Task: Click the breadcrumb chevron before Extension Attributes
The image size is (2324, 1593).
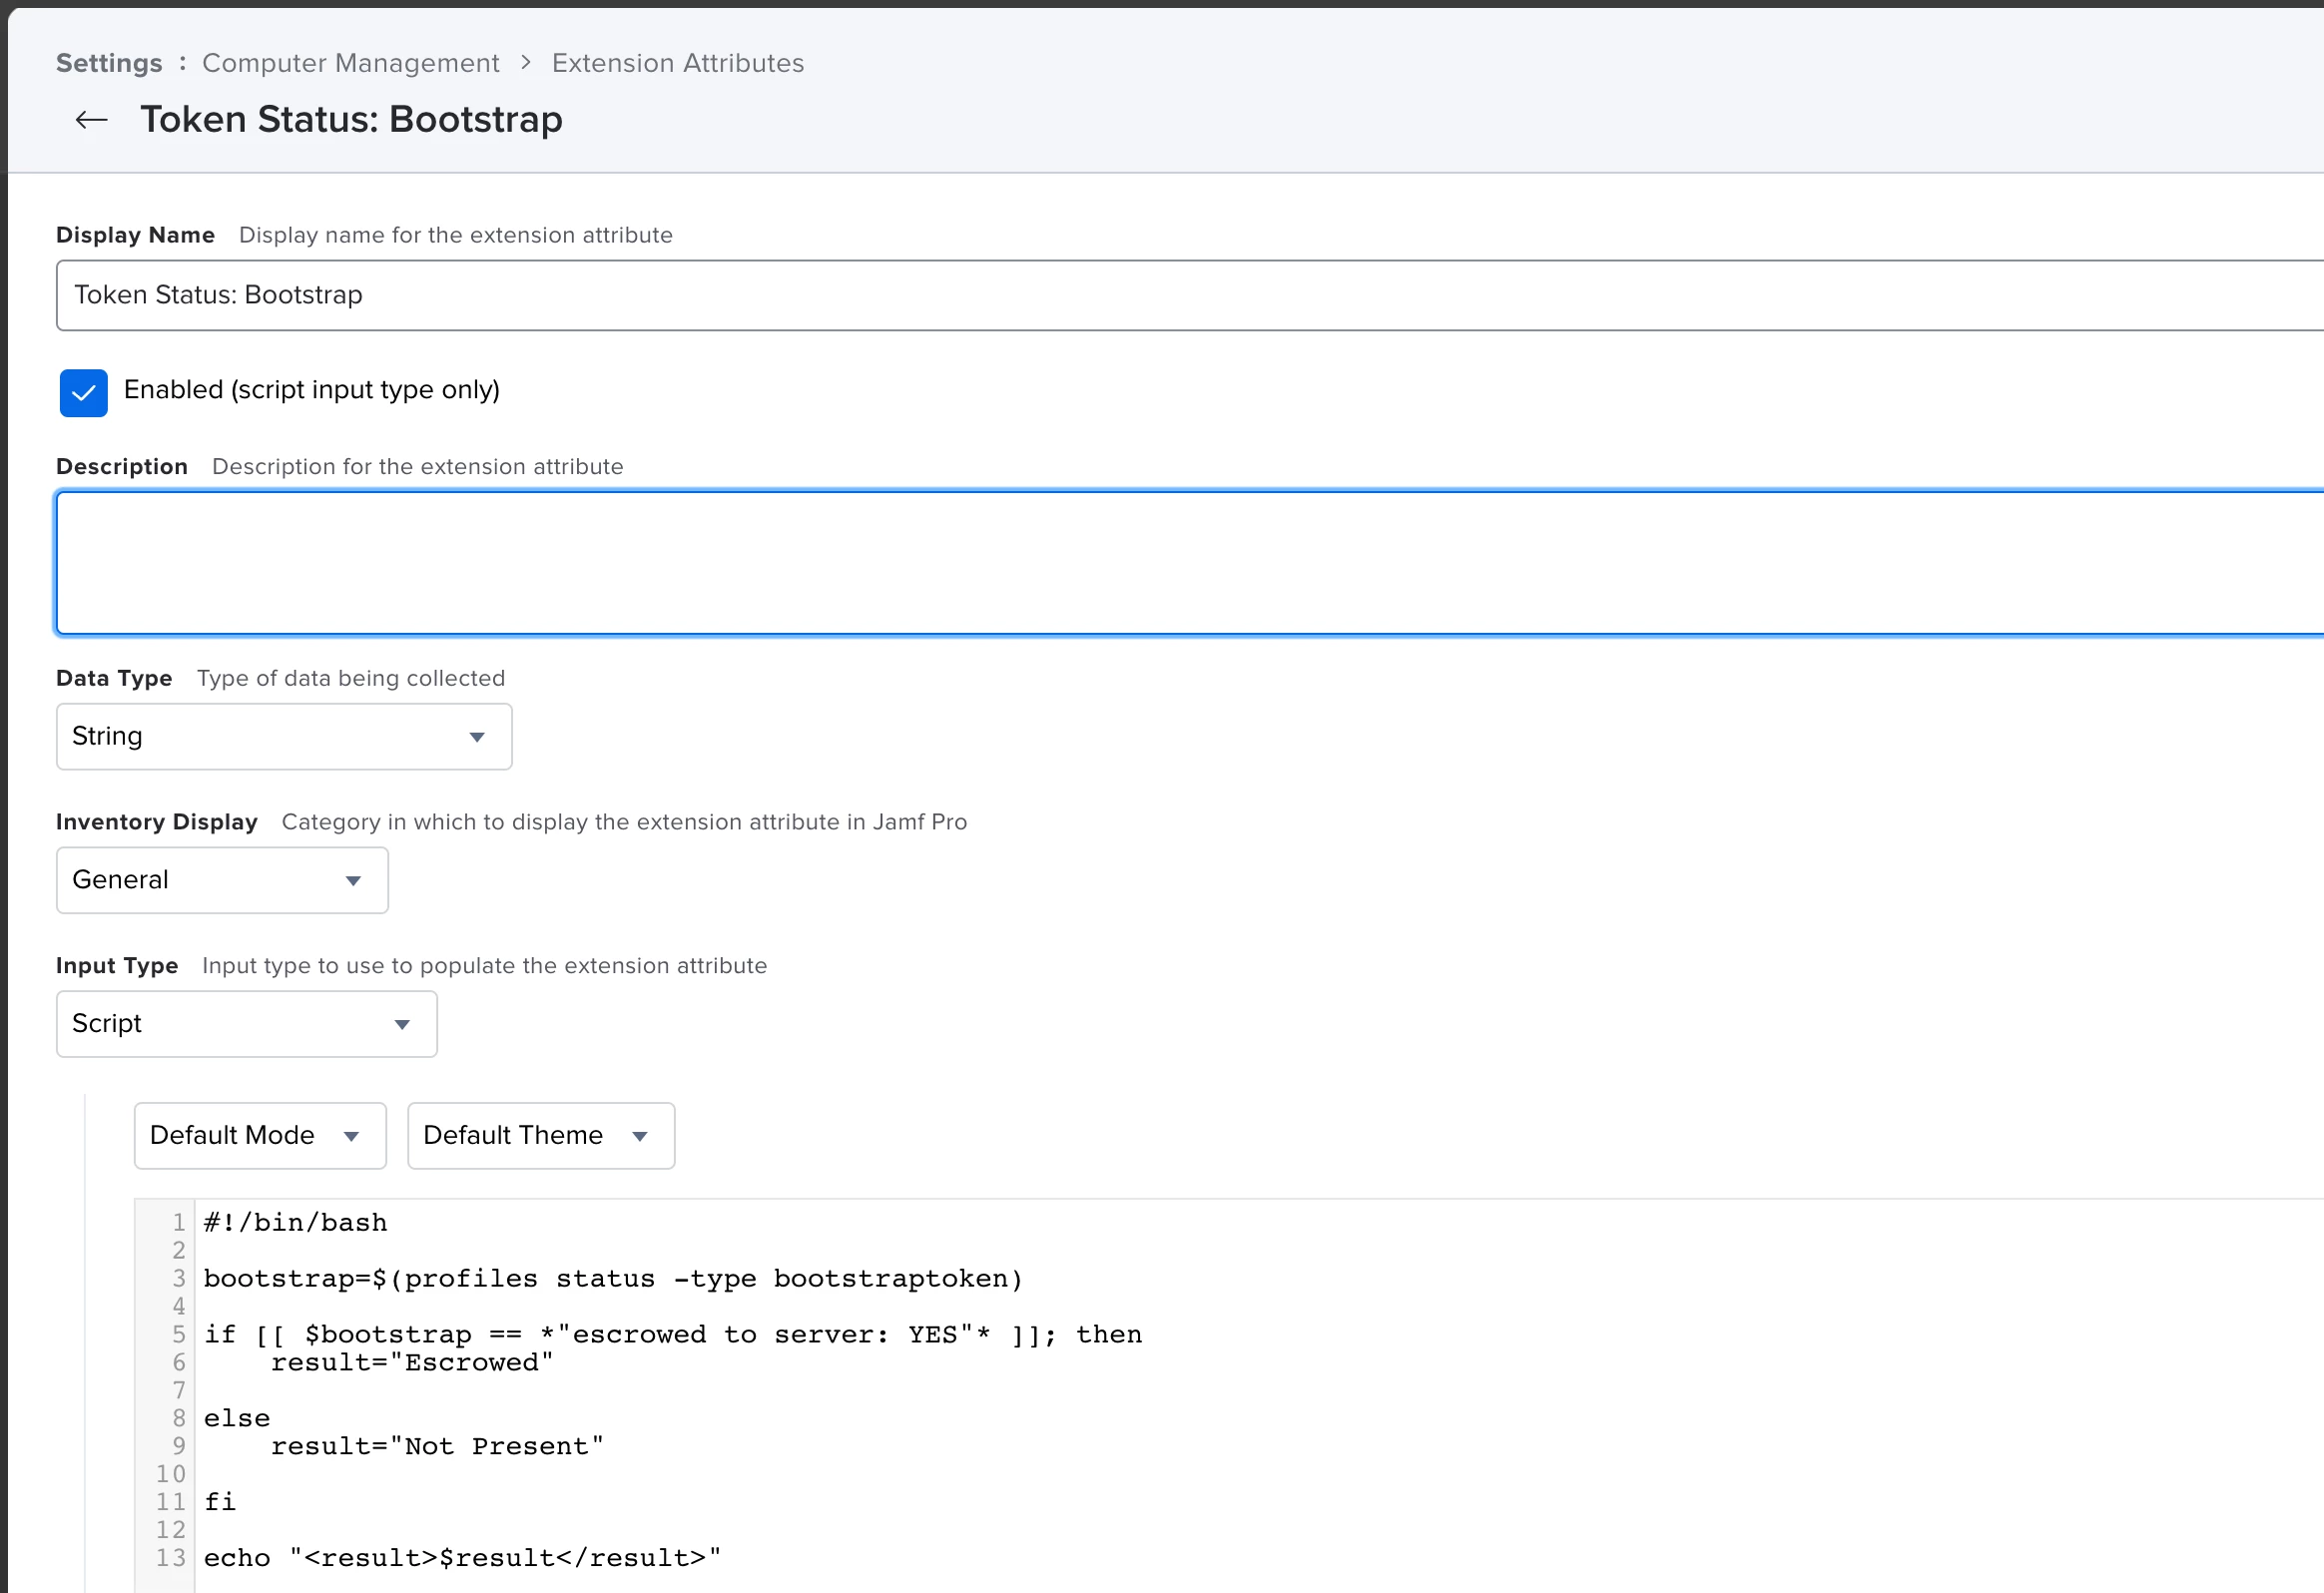Action: click(x=526, y=63)
